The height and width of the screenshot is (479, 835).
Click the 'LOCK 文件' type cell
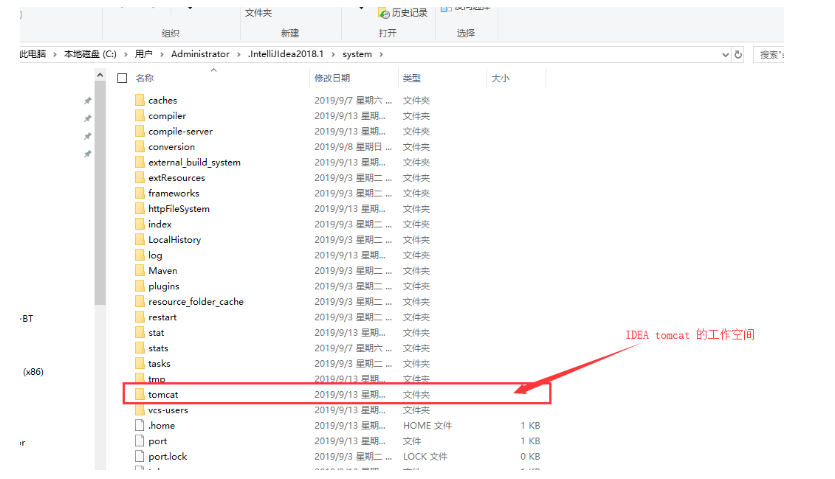(x=425, y=456)
